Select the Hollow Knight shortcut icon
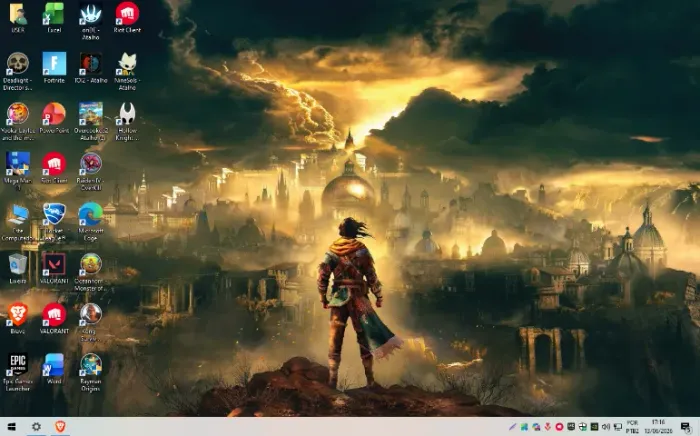The width and height of the screenshot is (700, 436). point(127,121)
